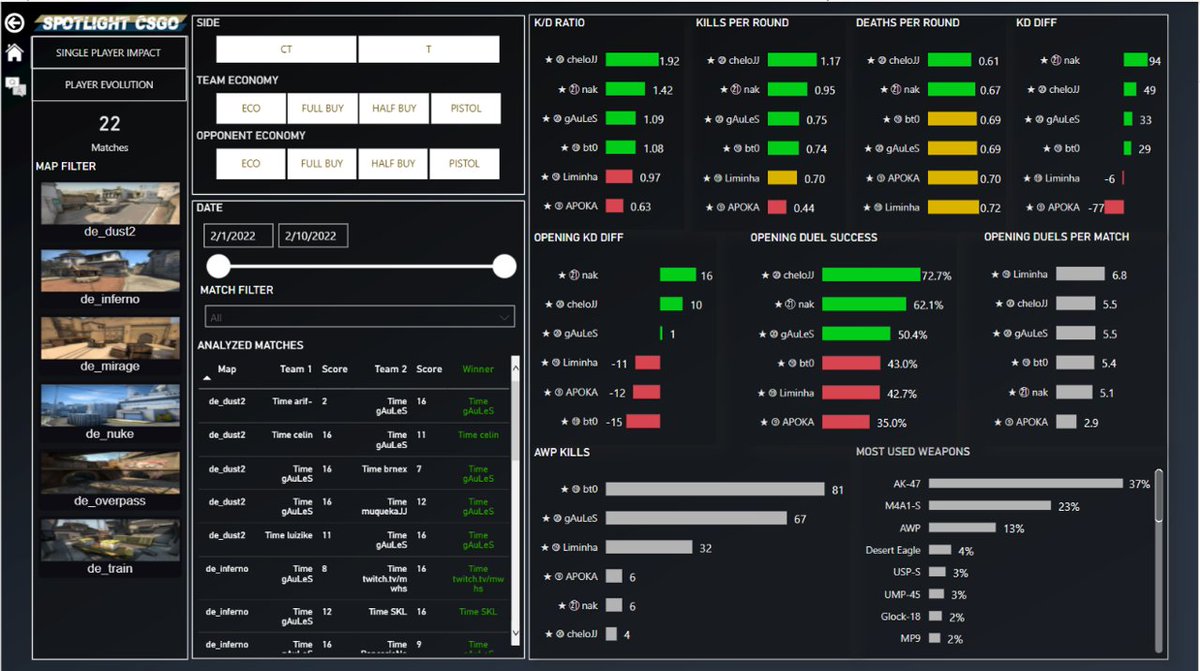Sort matches by Team 1 column
This screenshot has width=1200, height=671.
click(x=295, y=369)
